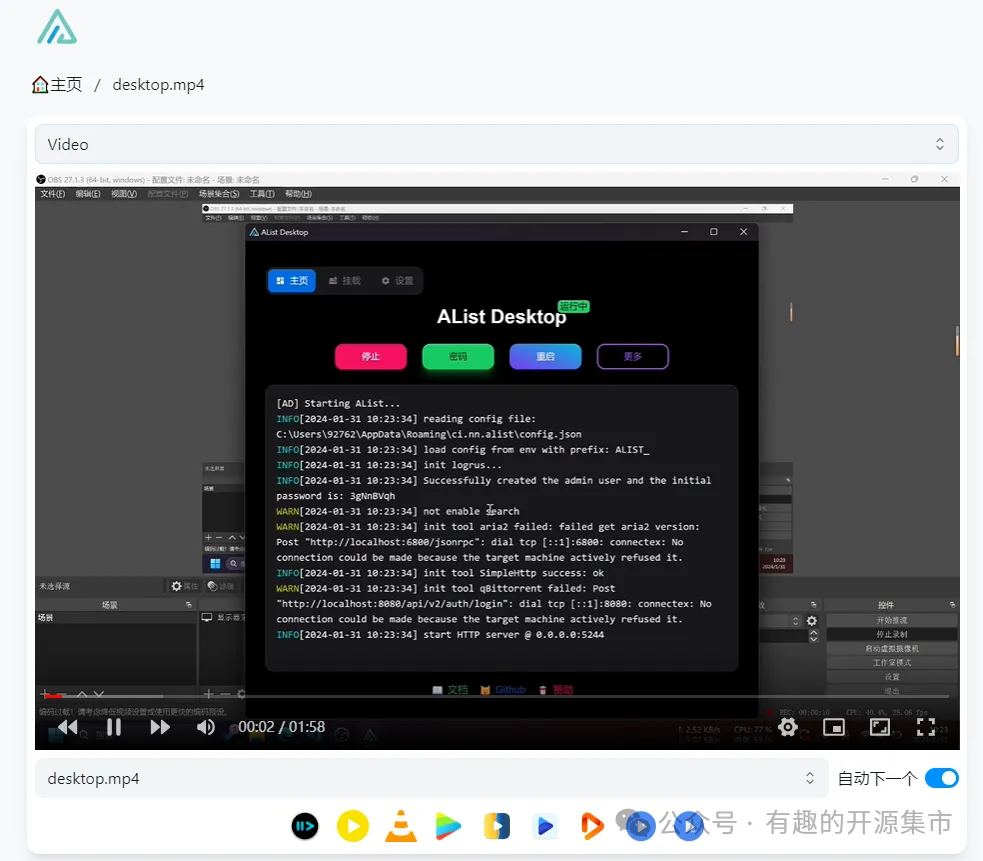
Task: Click the 00:02 / 01:58 time display
Action: (281, 727)
